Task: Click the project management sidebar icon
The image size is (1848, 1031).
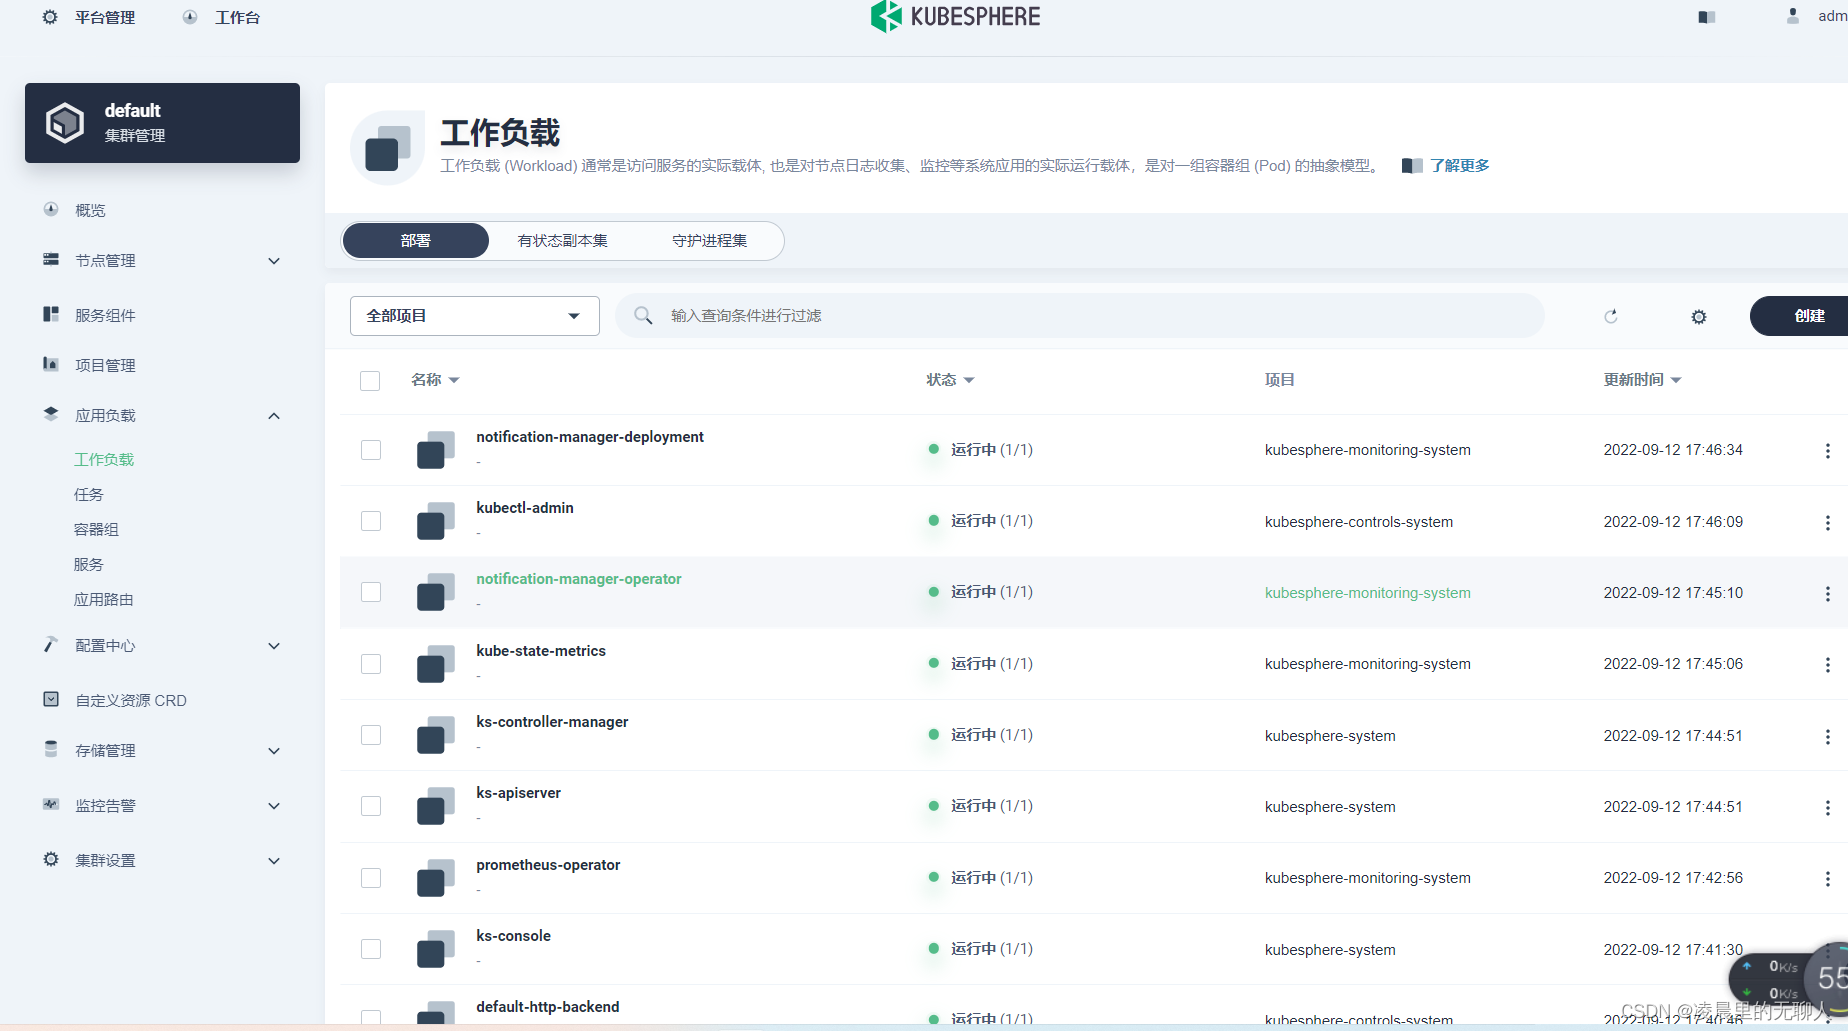Action: 51,364
